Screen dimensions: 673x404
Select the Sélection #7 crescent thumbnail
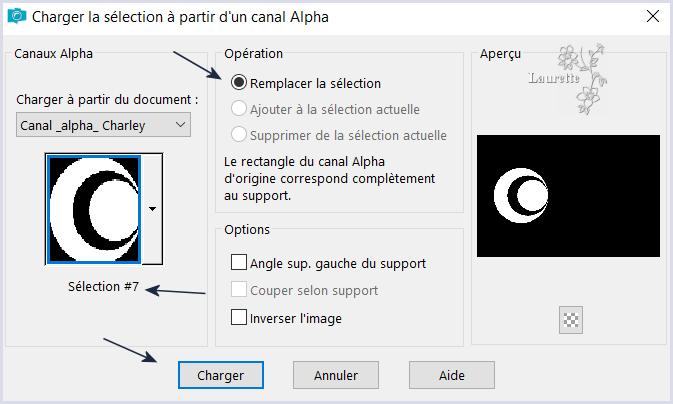click(x=94, y=209)
